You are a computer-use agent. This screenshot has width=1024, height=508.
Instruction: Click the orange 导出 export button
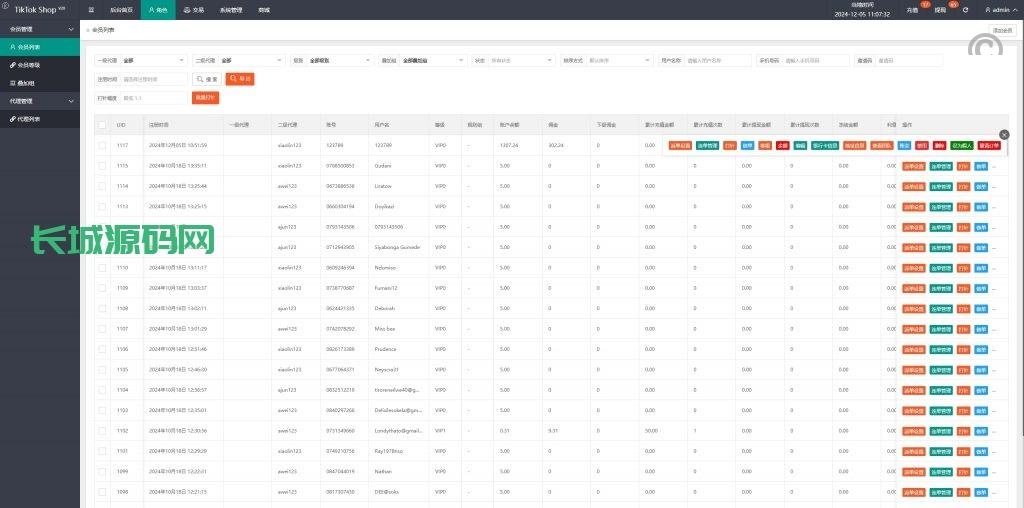(x=240, y=78)
